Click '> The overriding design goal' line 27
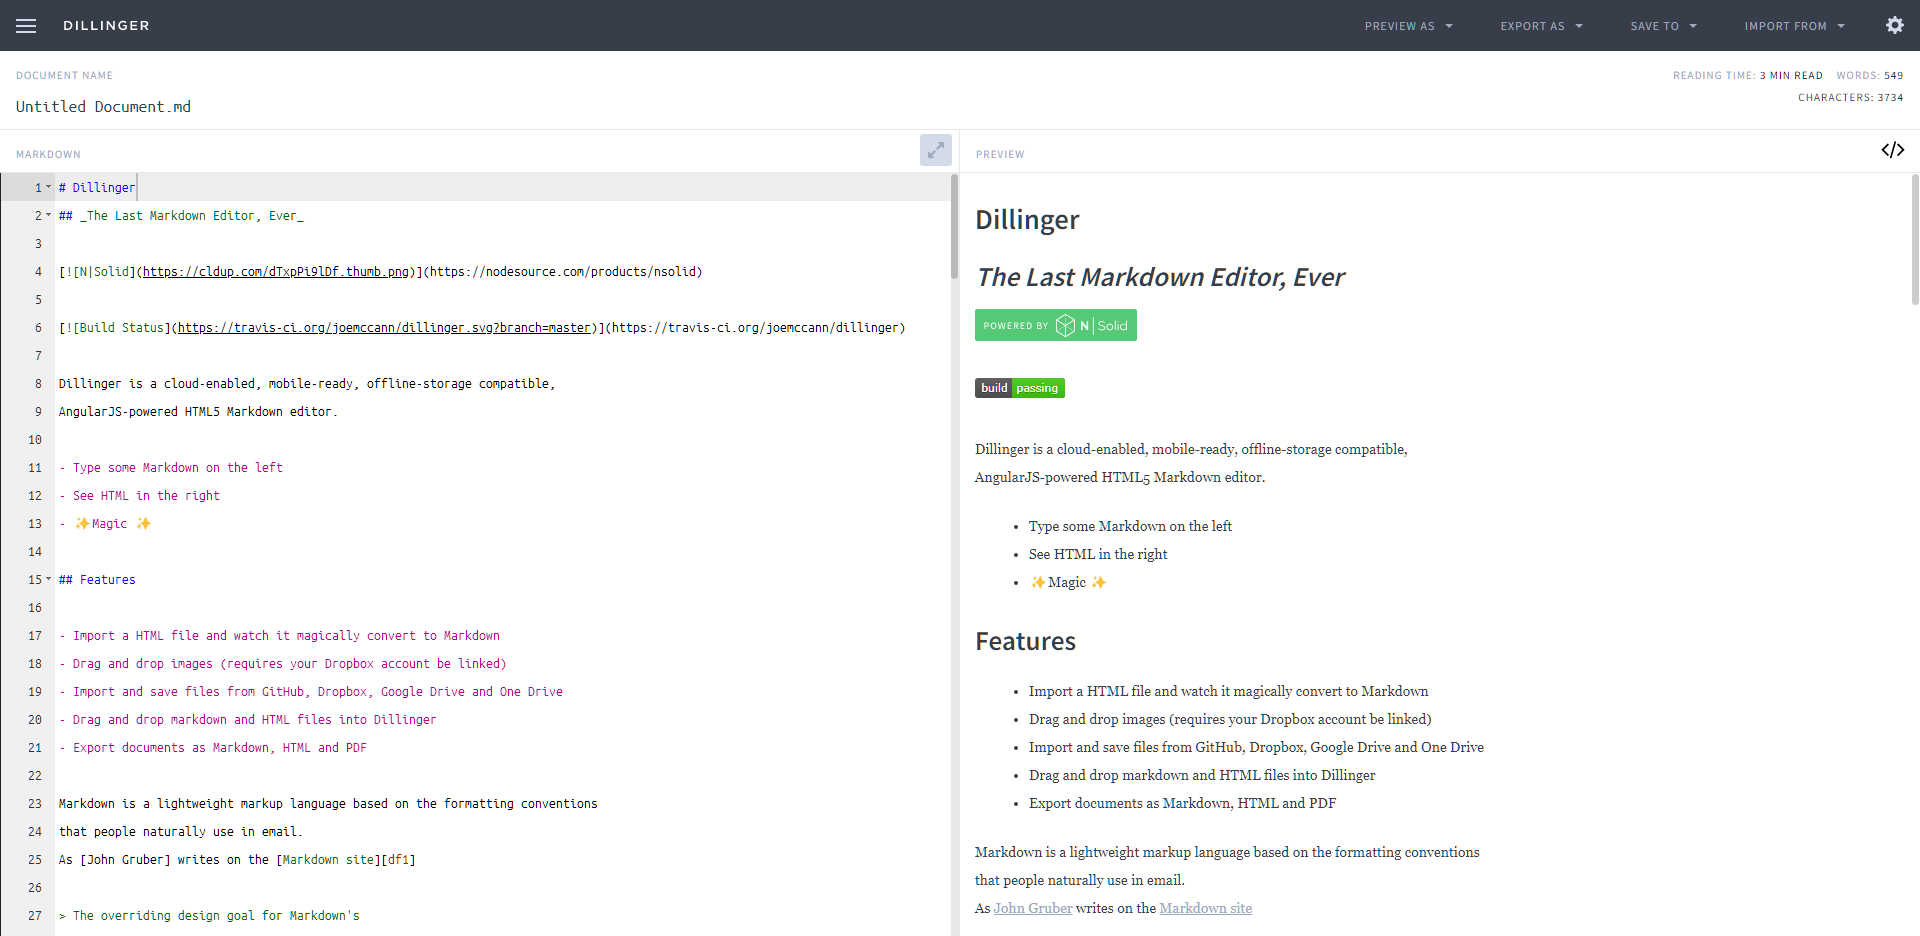 (x=209, y=915)
